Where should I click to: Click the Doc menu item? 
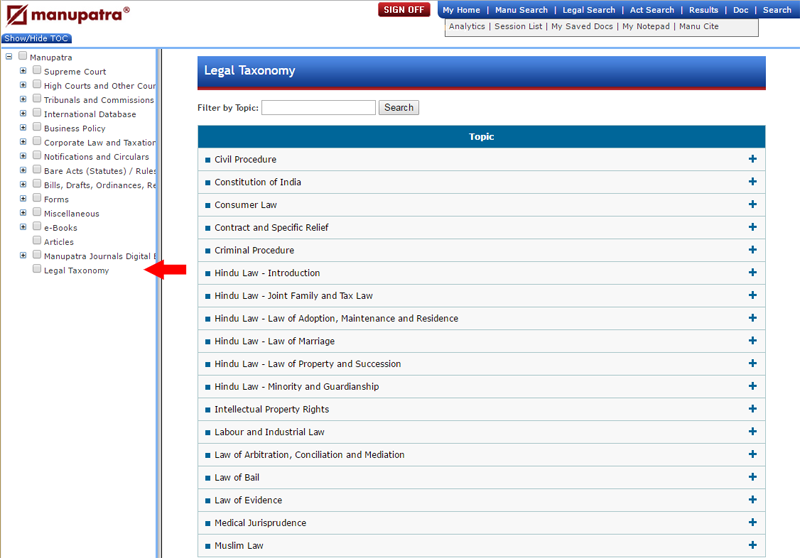coord(740,10)
